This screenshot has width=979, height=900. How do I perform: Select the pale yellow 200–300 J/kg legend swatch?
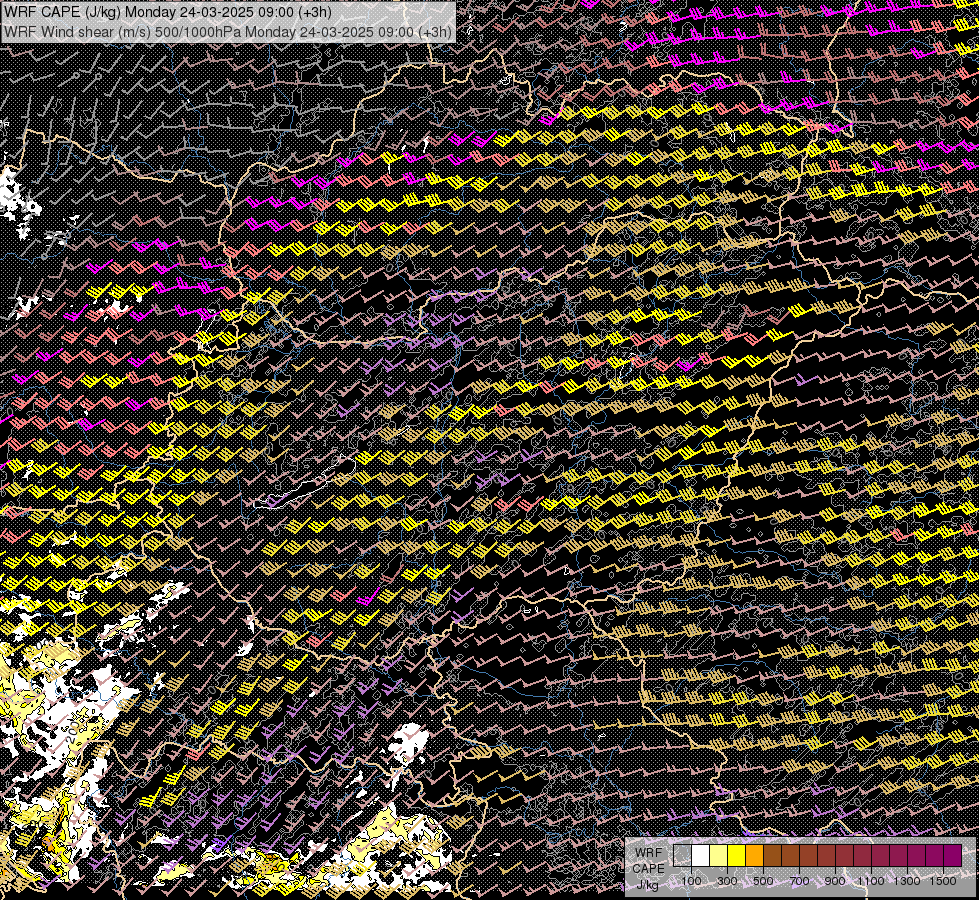tap(719, 856)
